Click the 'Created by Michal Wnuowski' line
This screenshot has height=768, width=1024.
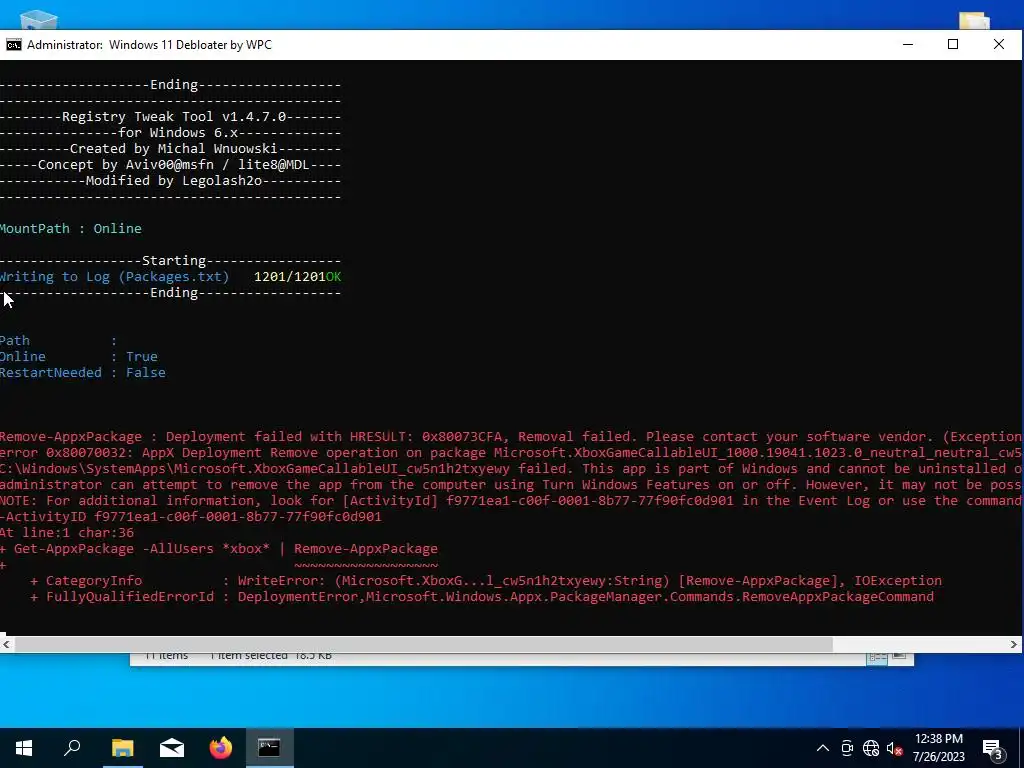tap(170, 149)
